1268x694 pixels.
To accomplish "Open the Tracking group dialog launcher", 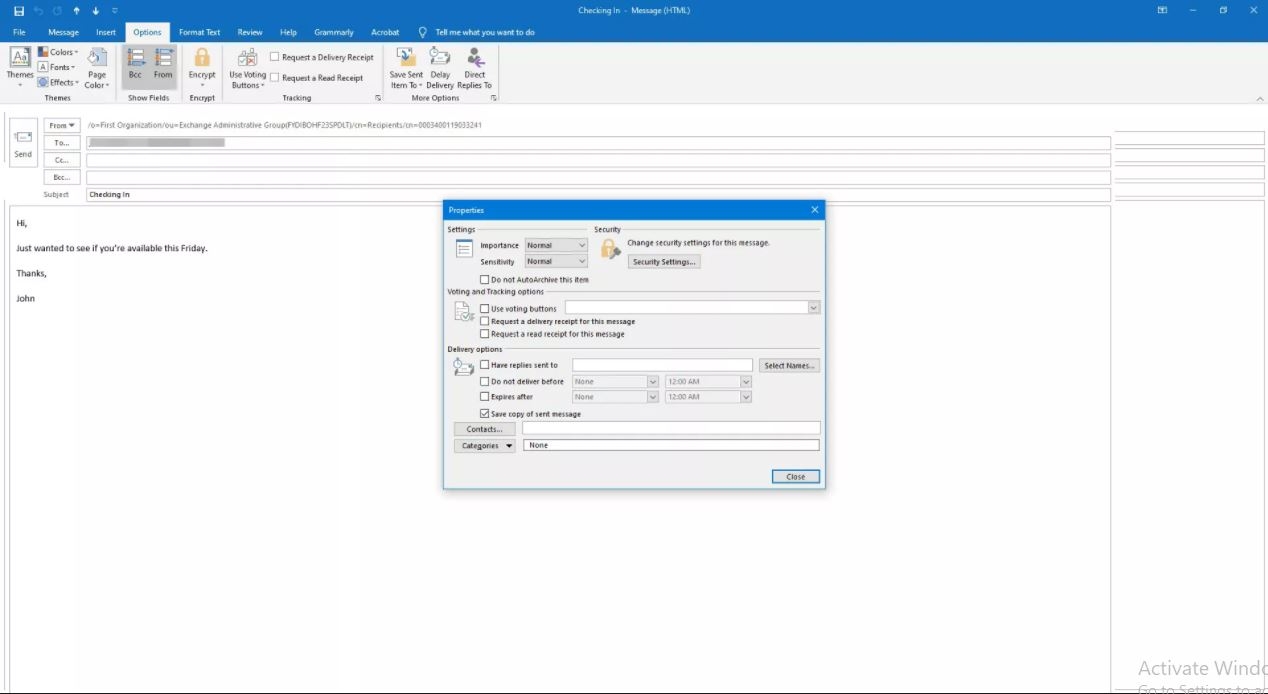I will (x=378, y=98).
